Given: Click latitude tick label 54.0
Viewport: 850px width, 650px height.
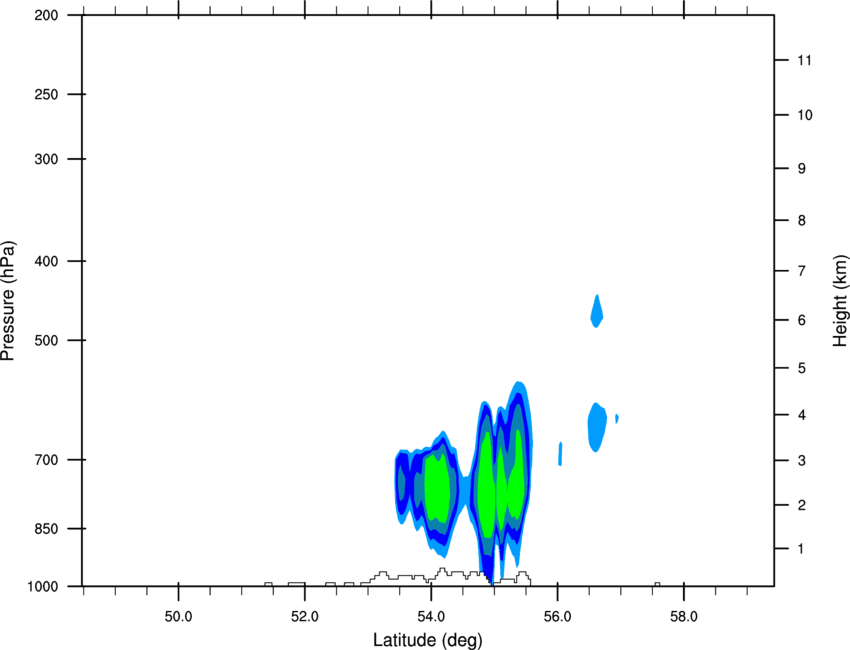Looking at the screenshot, I should click(x=431, y=617).
